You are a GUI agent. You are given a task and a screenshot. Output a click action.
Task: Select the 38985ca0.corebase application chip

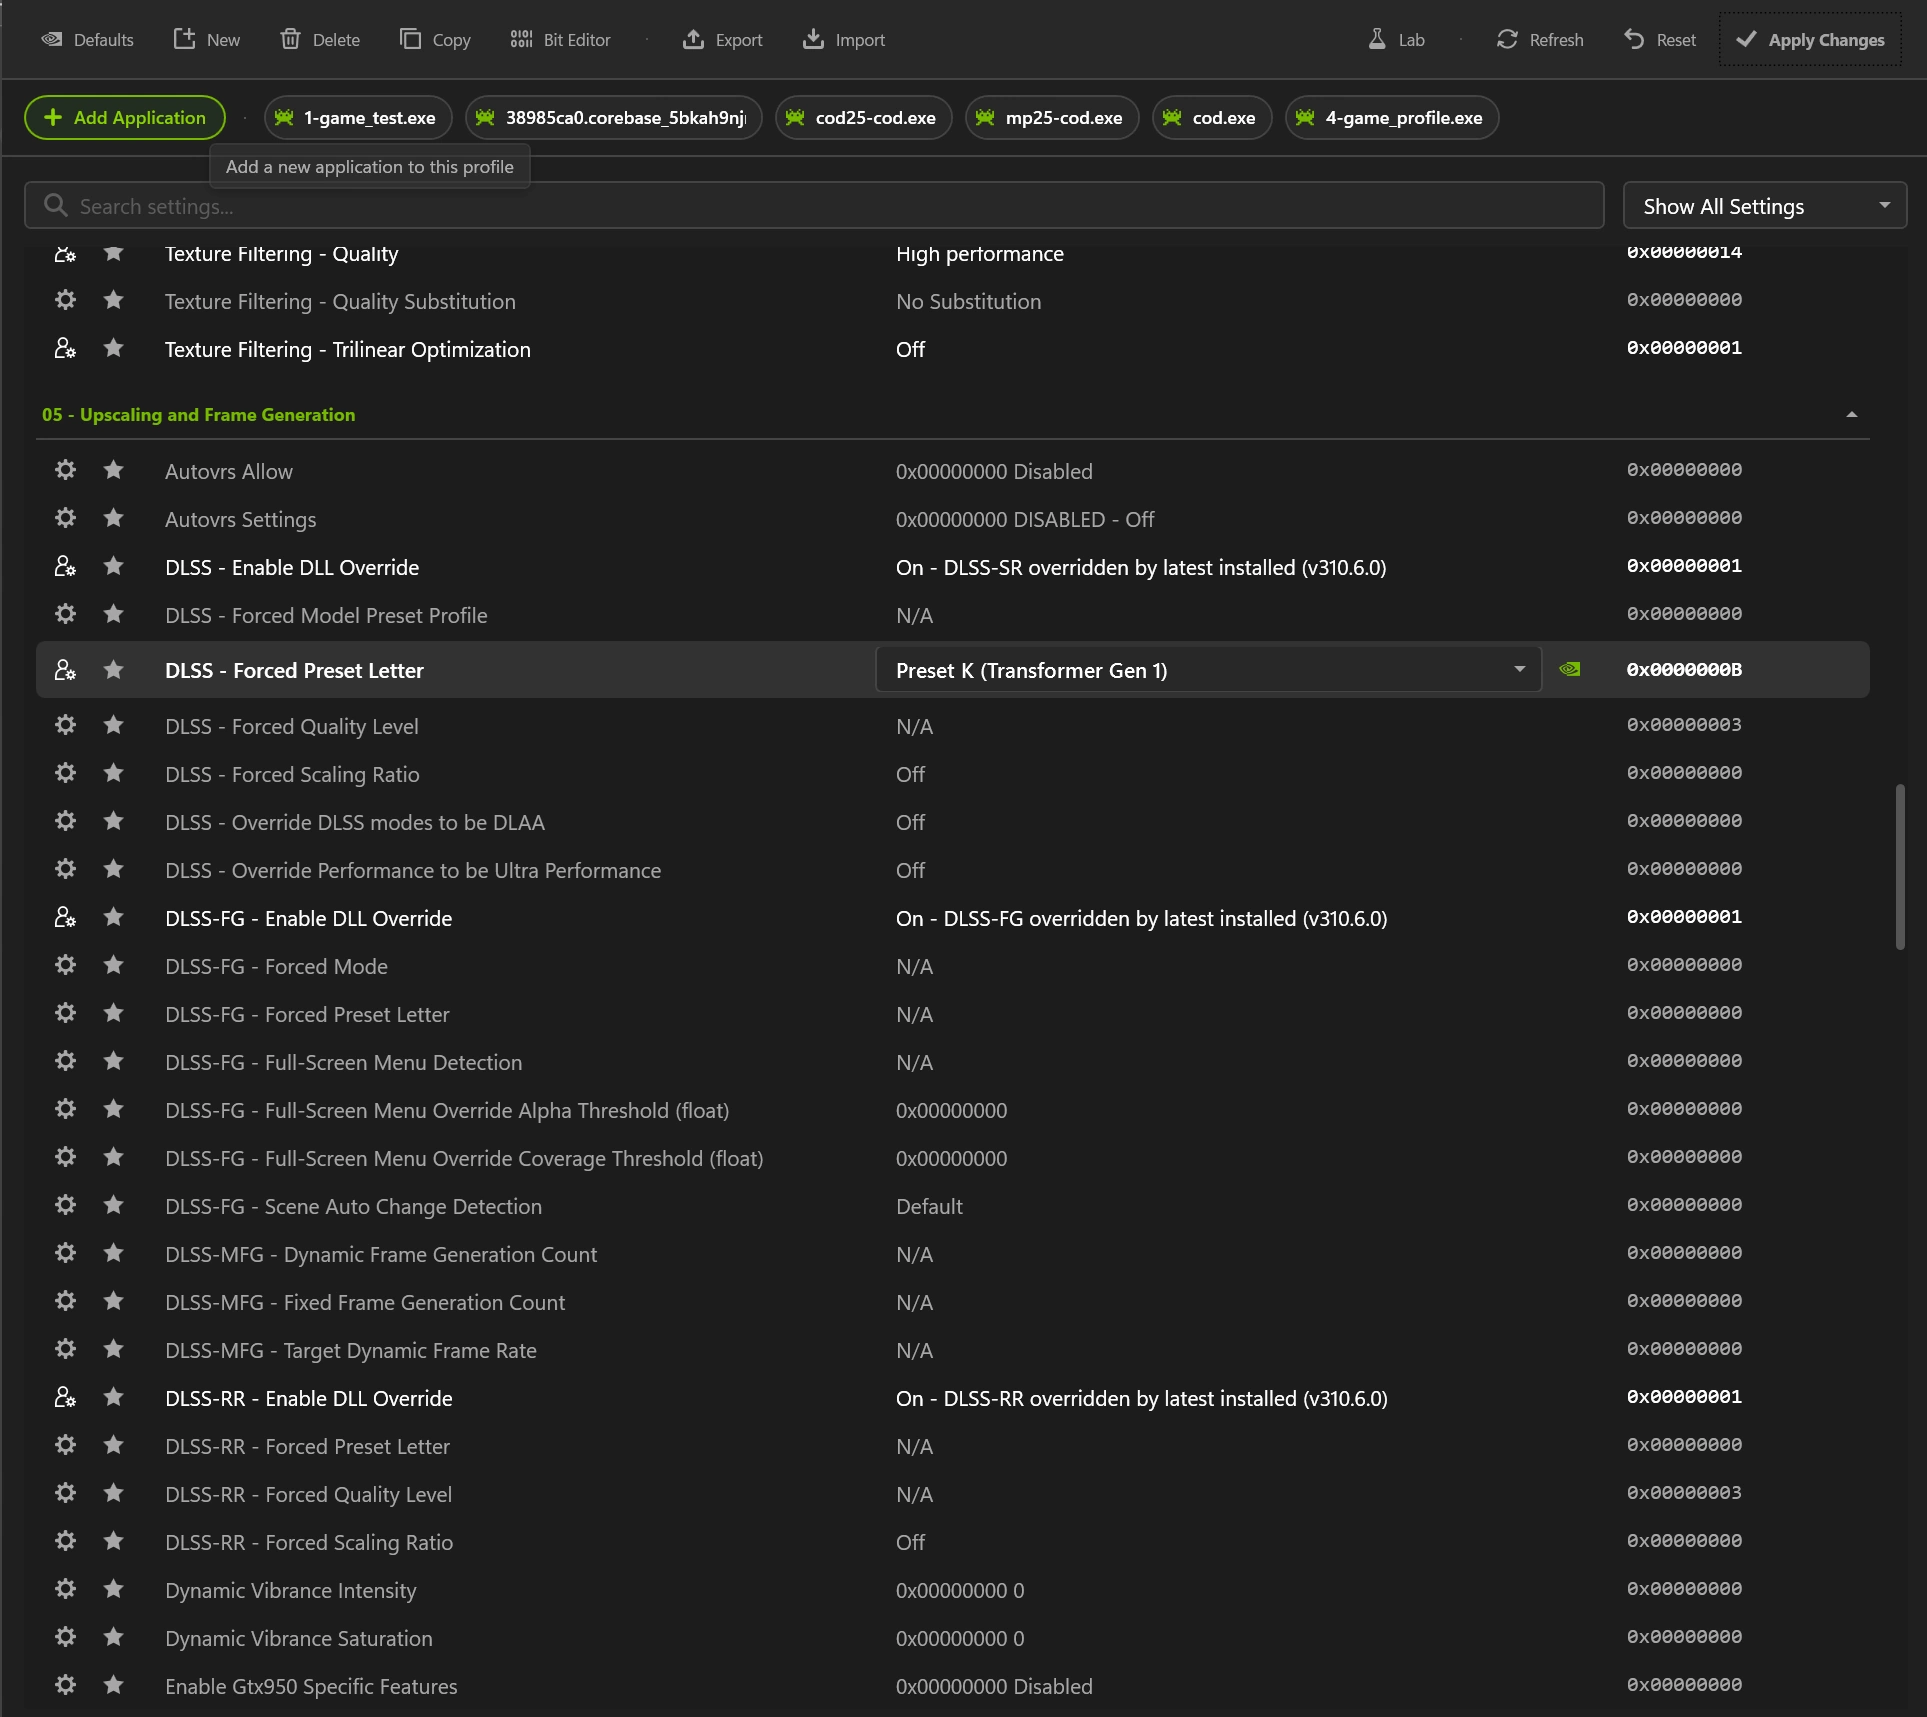pos(613,118)
